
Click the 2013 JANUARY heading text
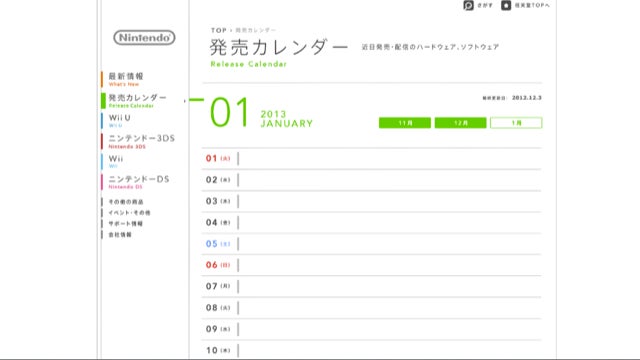pos(287,119)
